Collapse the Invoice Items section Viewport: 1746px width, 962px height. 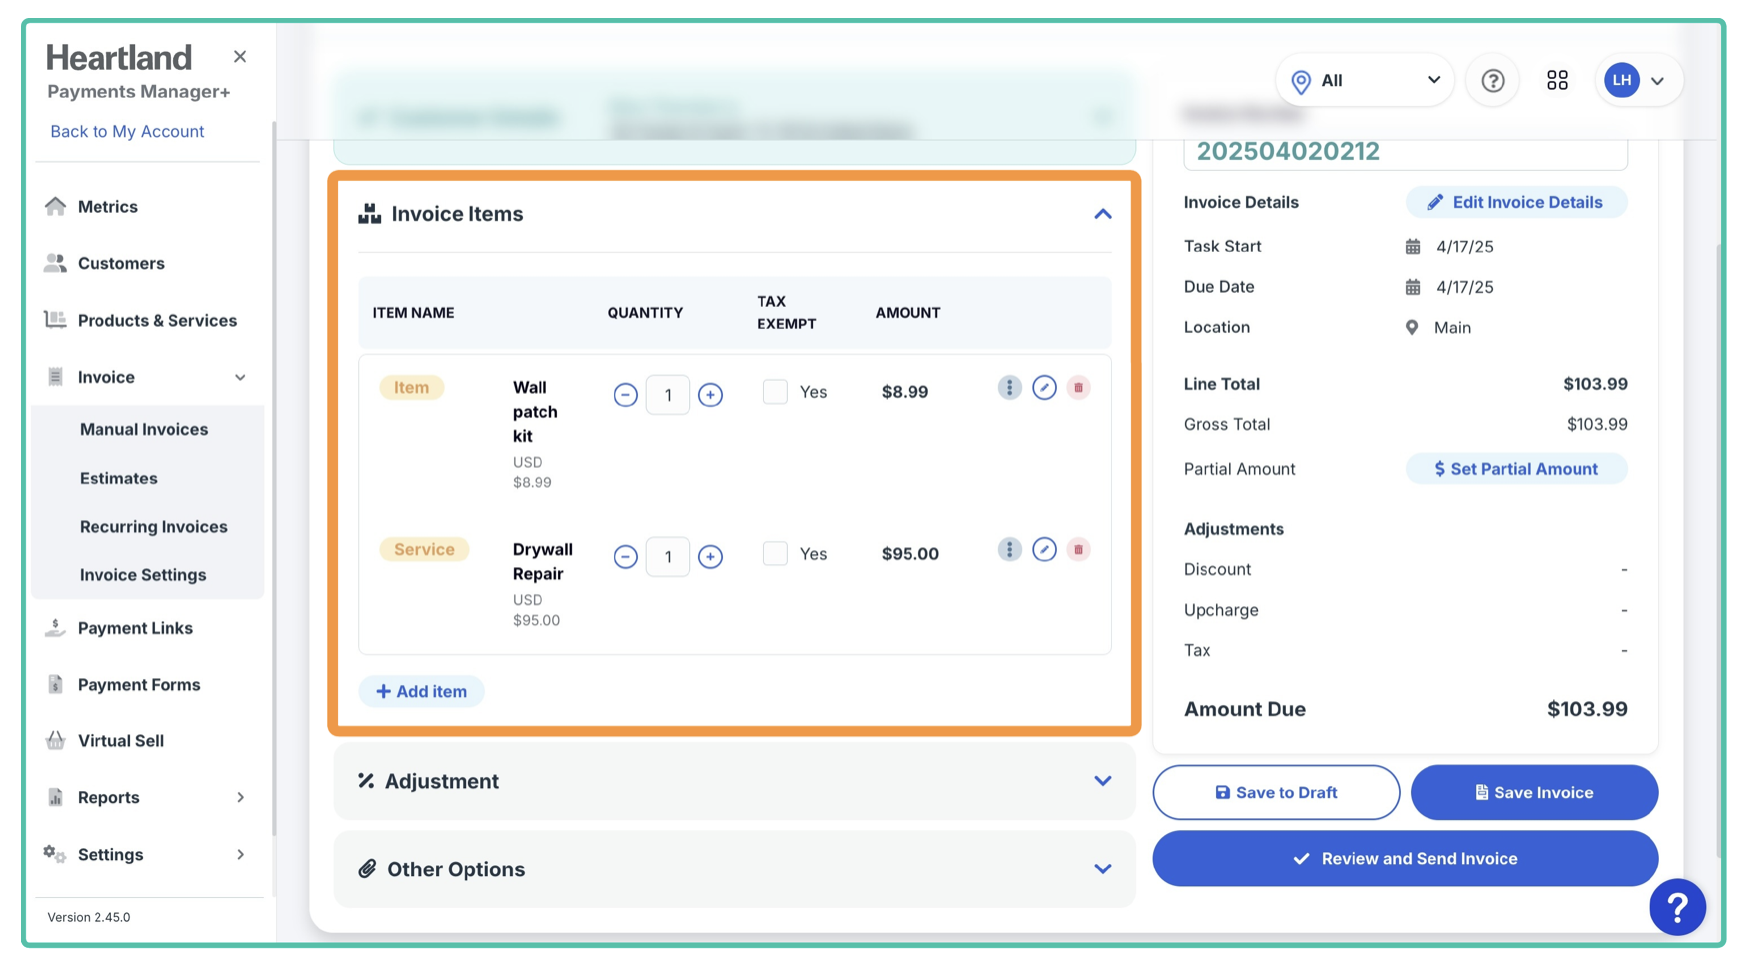click(x=1102, y=214)
